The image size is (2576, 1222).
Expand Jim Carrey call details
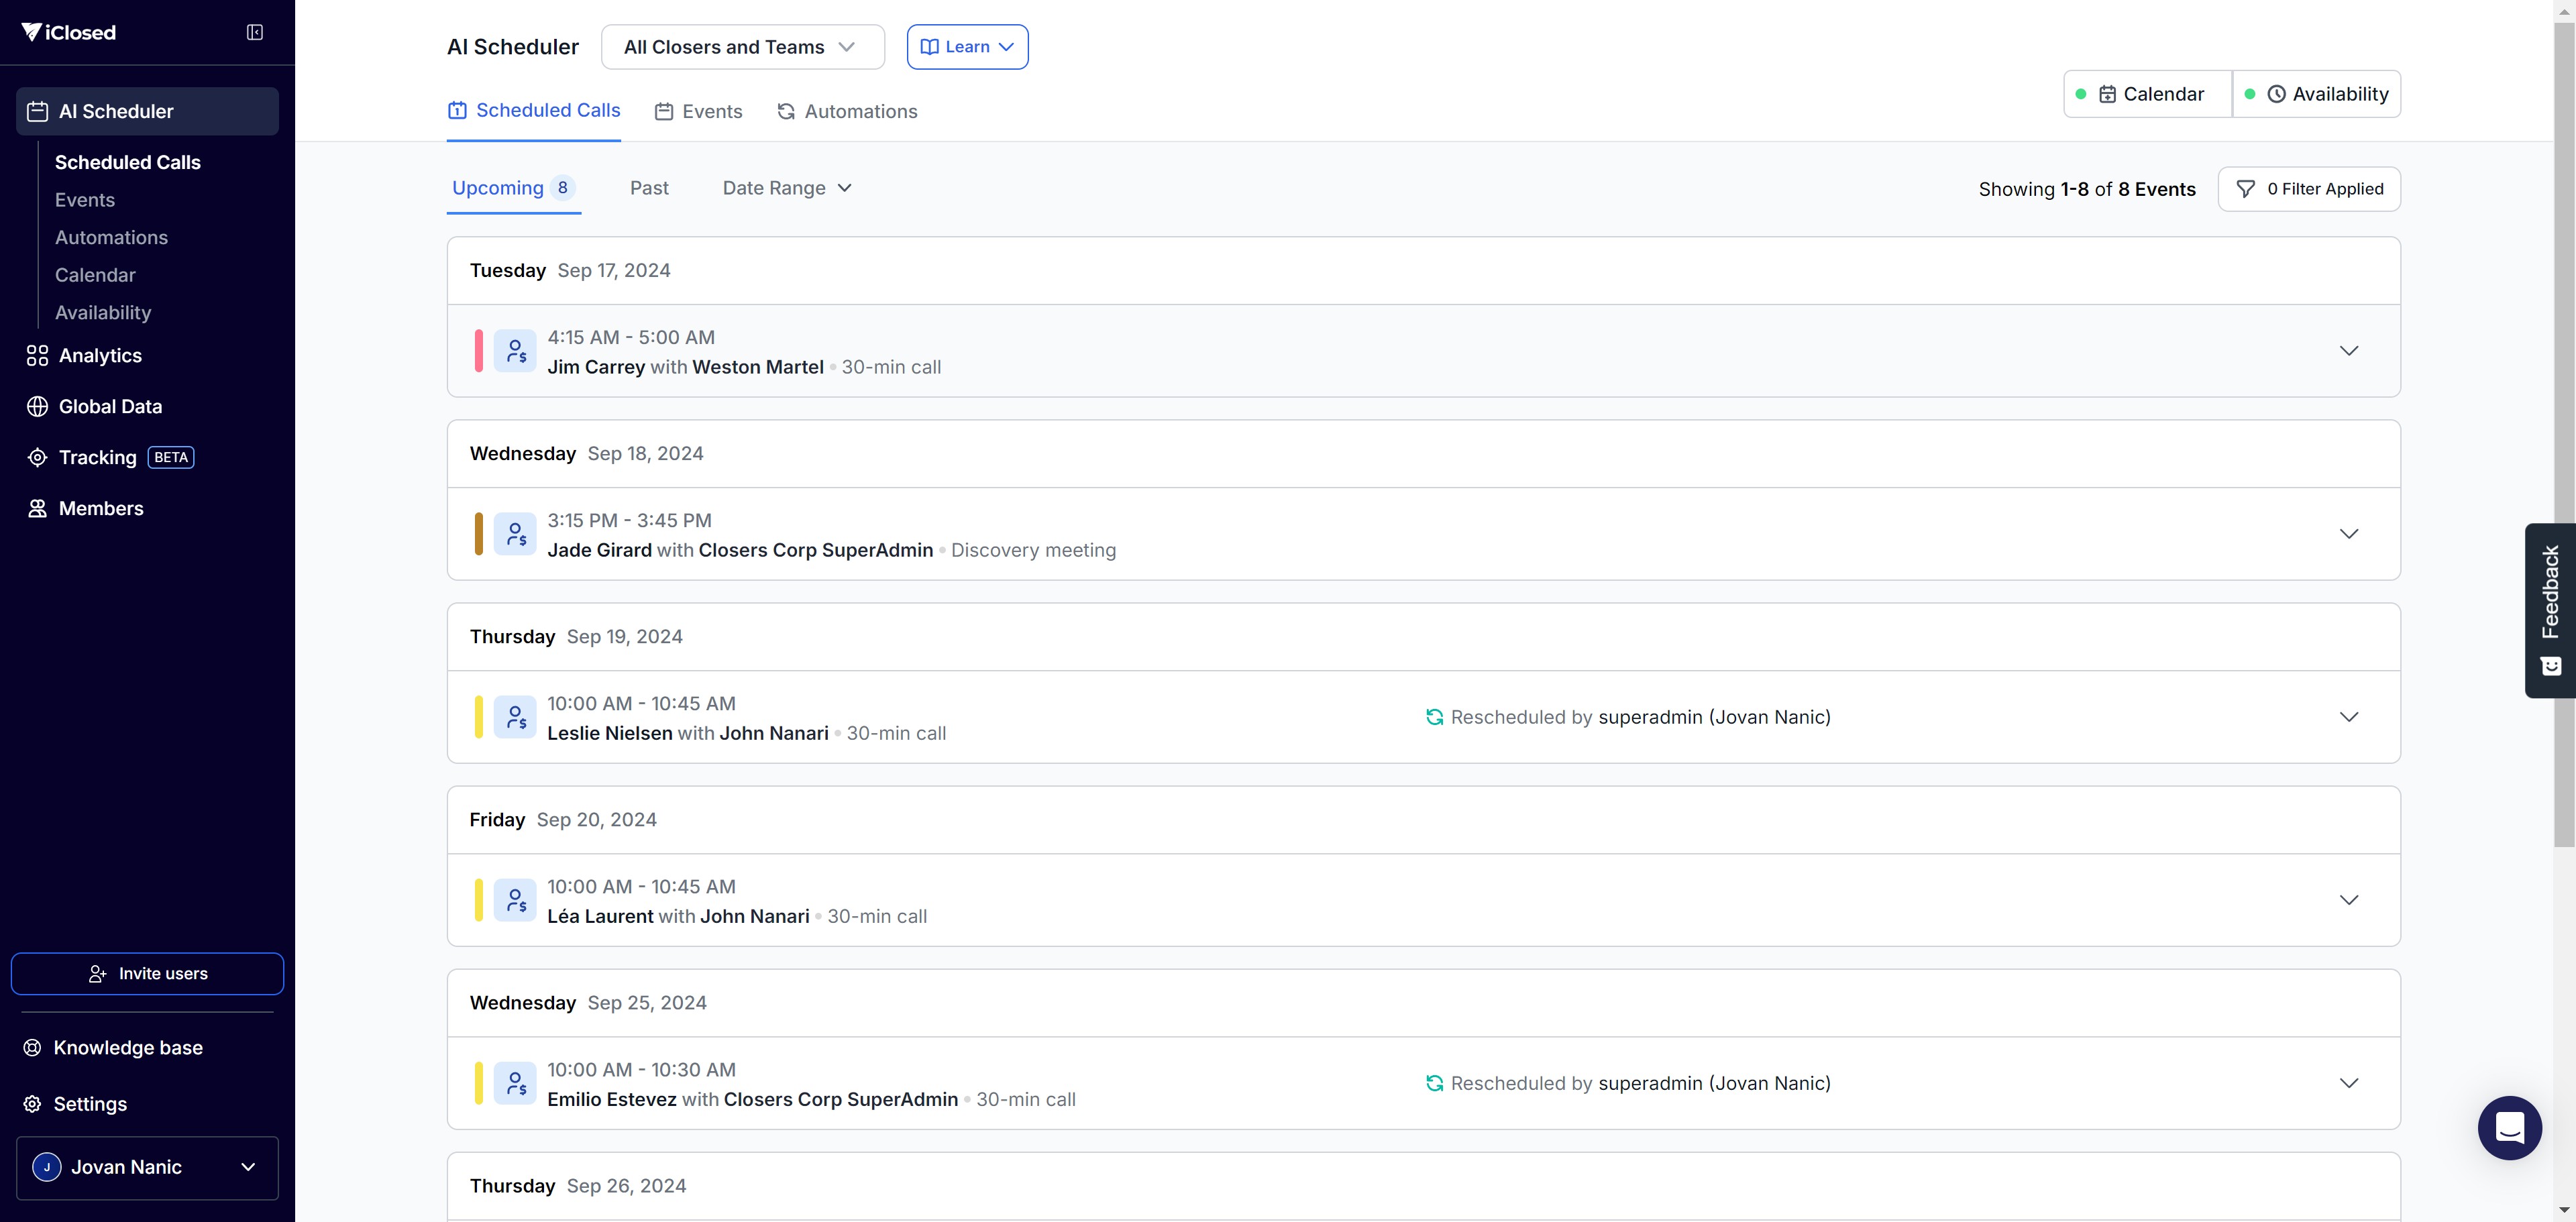2349,351
